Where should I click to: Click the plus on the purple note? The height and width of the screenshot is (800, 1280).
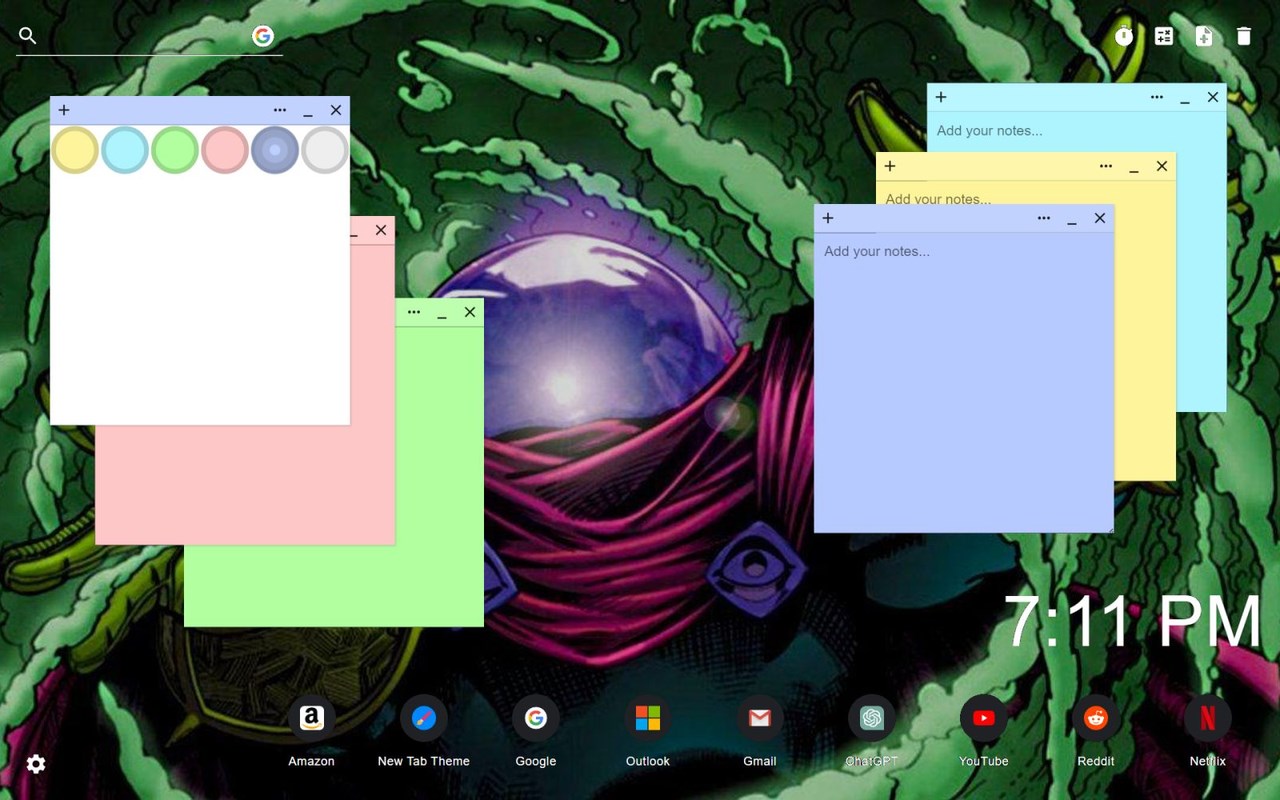pos(828,218)
